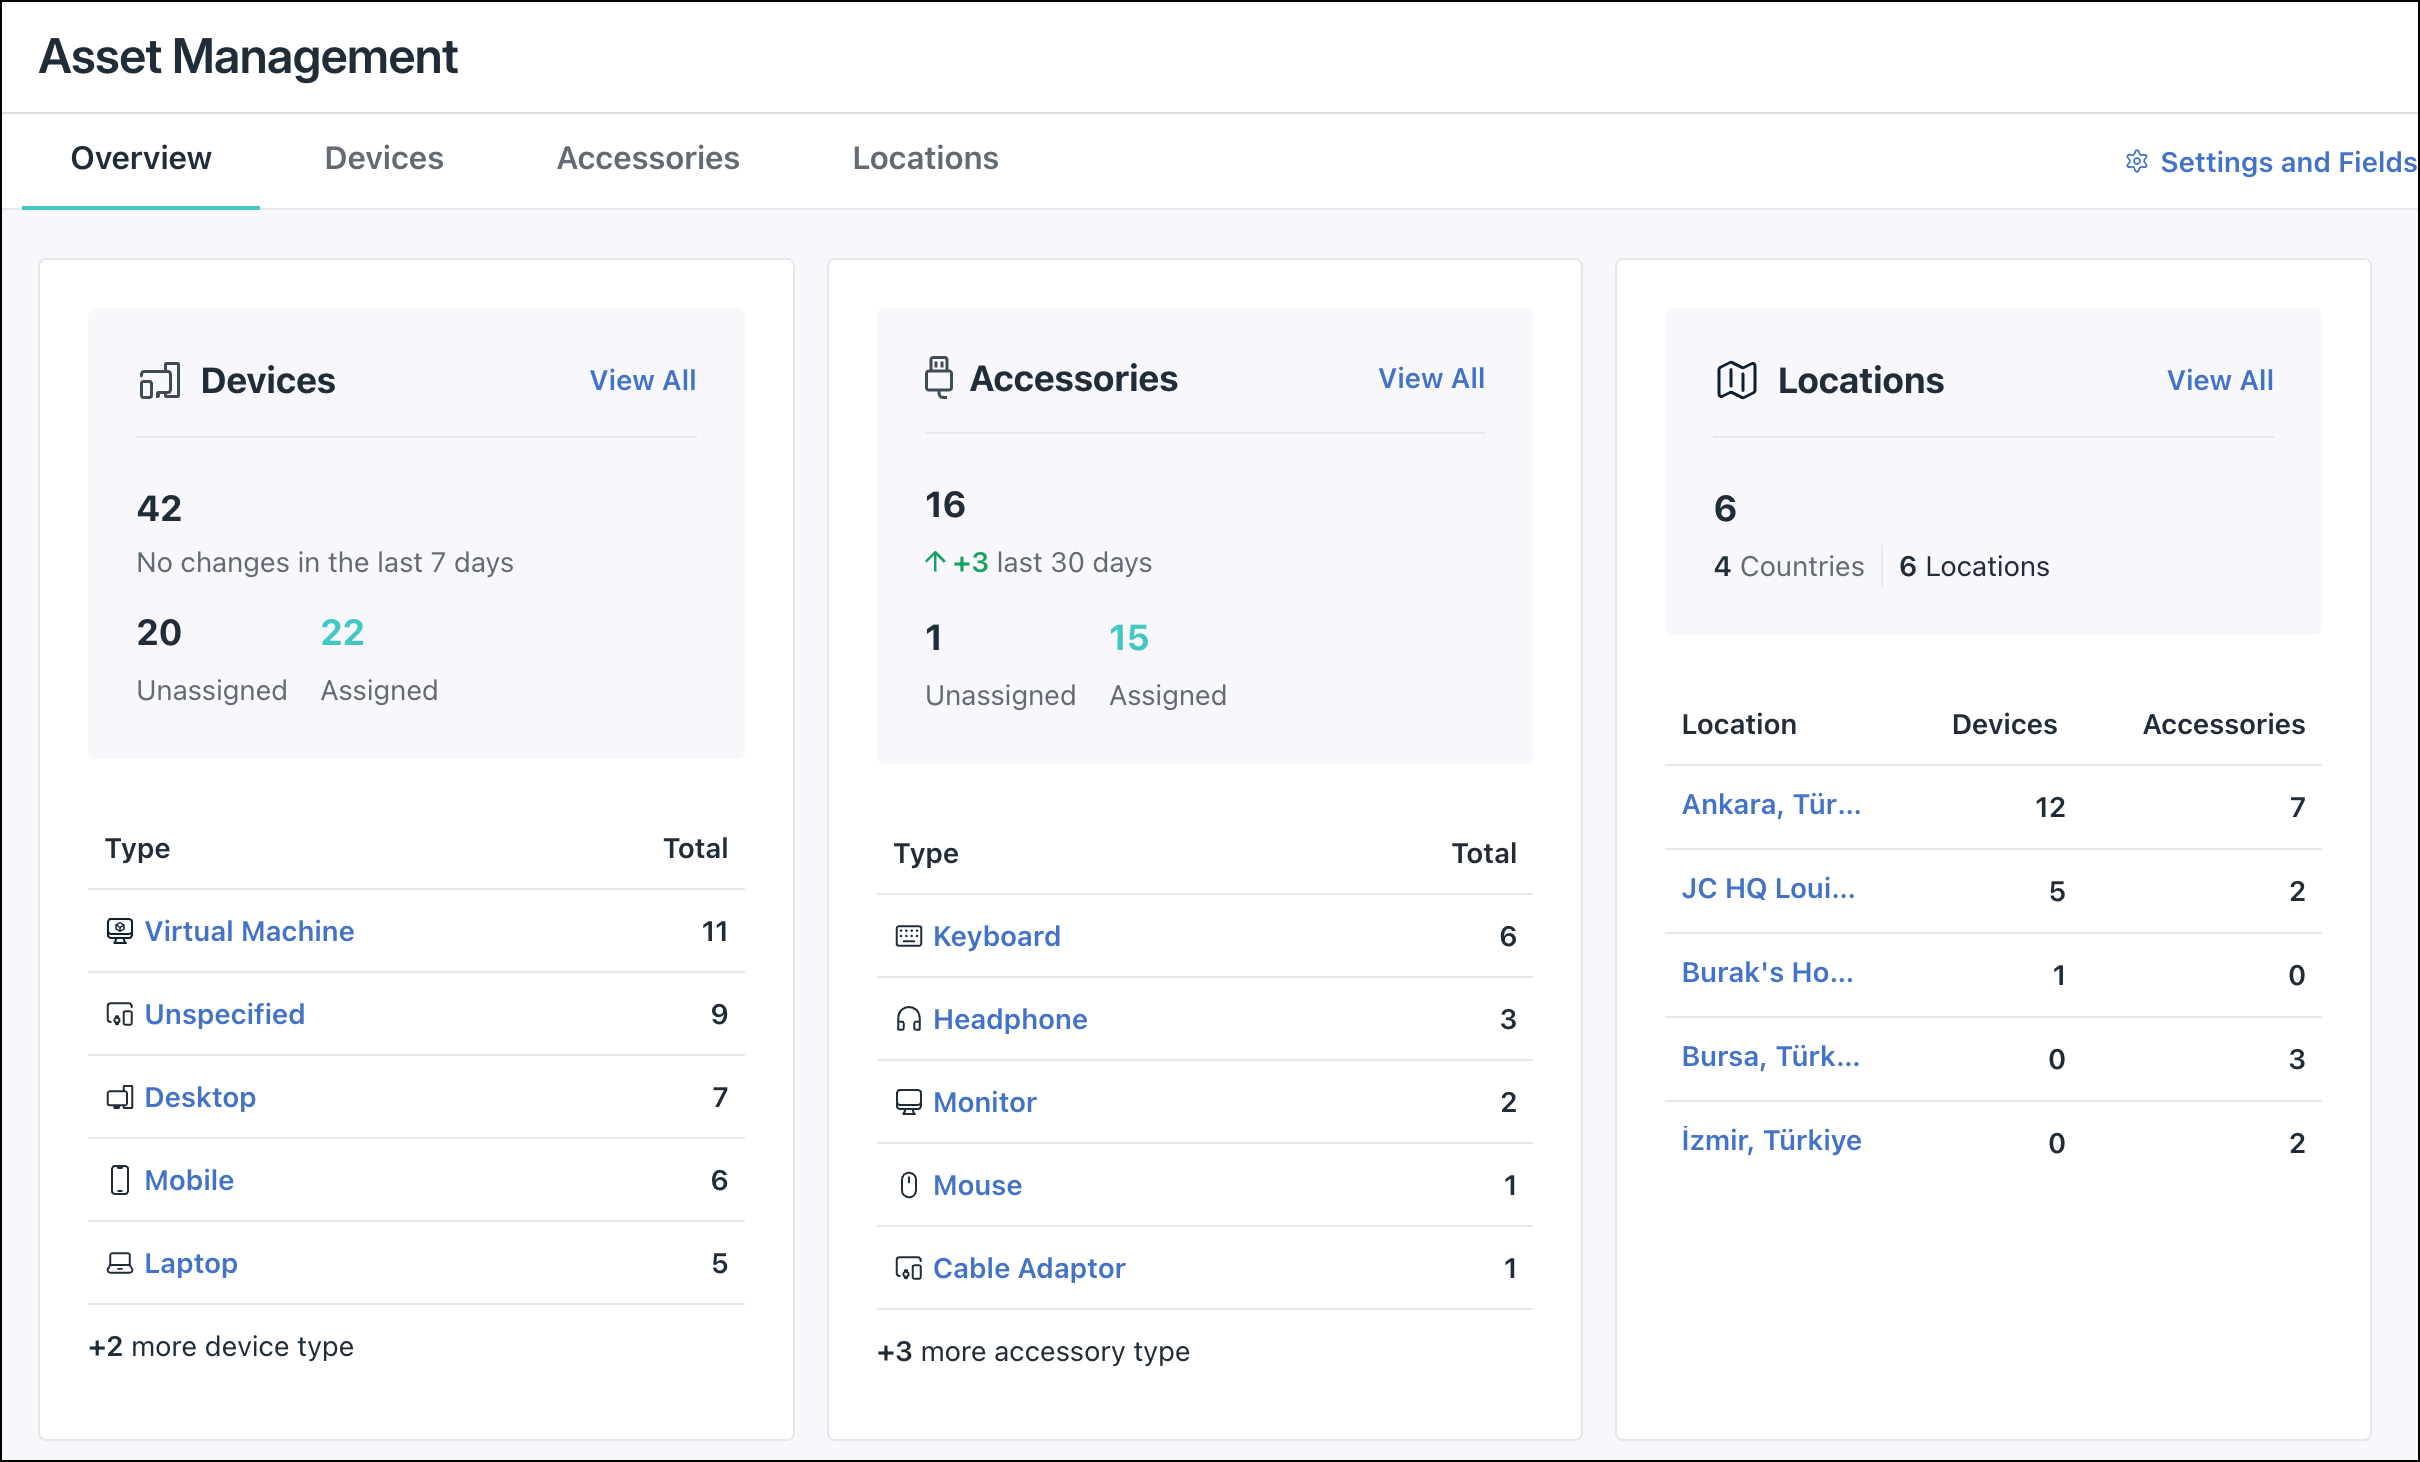
Task: Click the Accessories plug icon in card header
Action: 938,378
